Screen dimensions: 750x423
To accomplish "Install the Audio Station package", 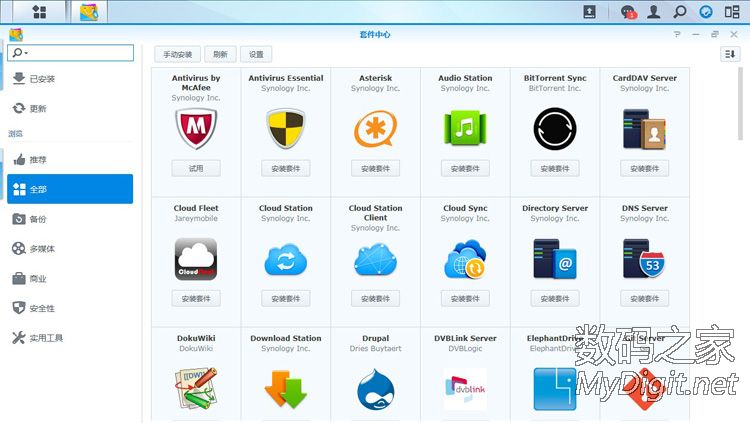I will tap(465, 168).
